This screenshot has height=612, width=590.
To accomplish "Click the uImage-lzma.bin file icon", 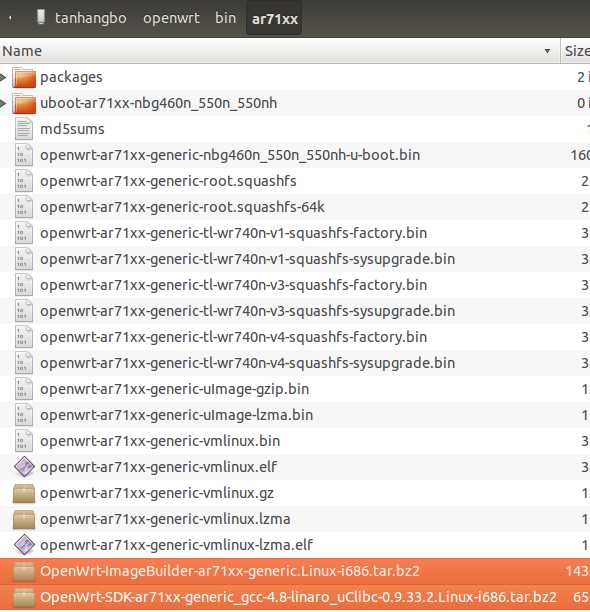I will click(24, 415).
